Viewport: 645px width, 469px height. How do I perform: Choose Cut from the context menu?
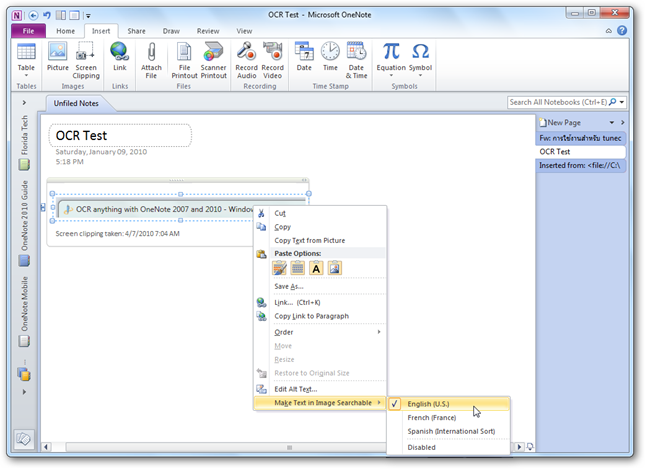click(320, 213)
